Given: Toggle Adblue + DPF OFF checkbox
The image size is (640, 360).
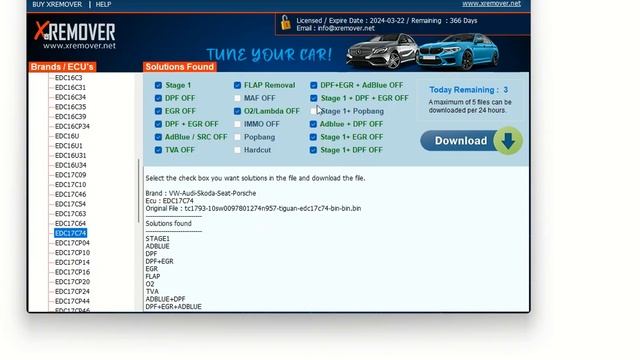Looking at the screenshot, I should (x=313, y=124).
